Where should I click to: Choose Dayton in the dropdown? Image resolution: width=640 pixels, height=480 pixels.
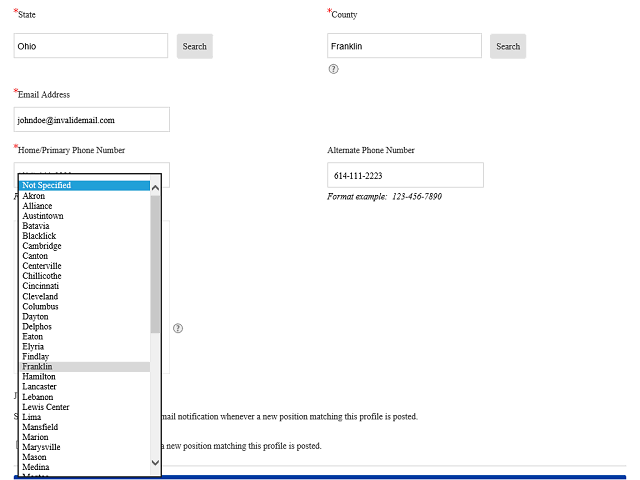tap(85, 316)
